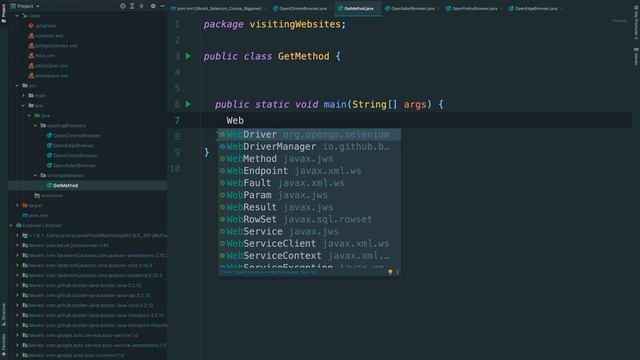Expand the main folder
The height and width of the screenshot is (360, 640).
pos(24,96)
